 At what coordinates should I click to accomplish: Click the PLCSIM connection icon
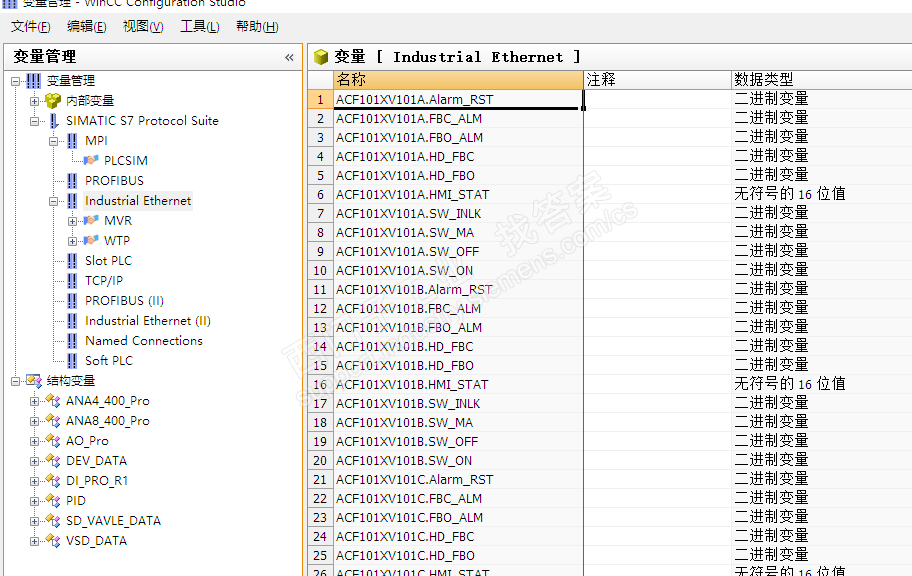point(91,160)
